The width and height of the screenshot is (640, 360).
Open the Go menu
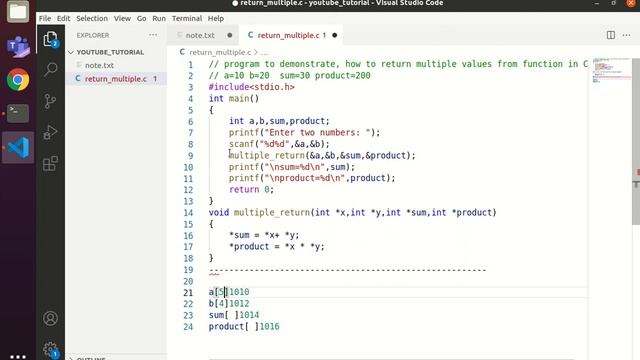pos(141,18)
